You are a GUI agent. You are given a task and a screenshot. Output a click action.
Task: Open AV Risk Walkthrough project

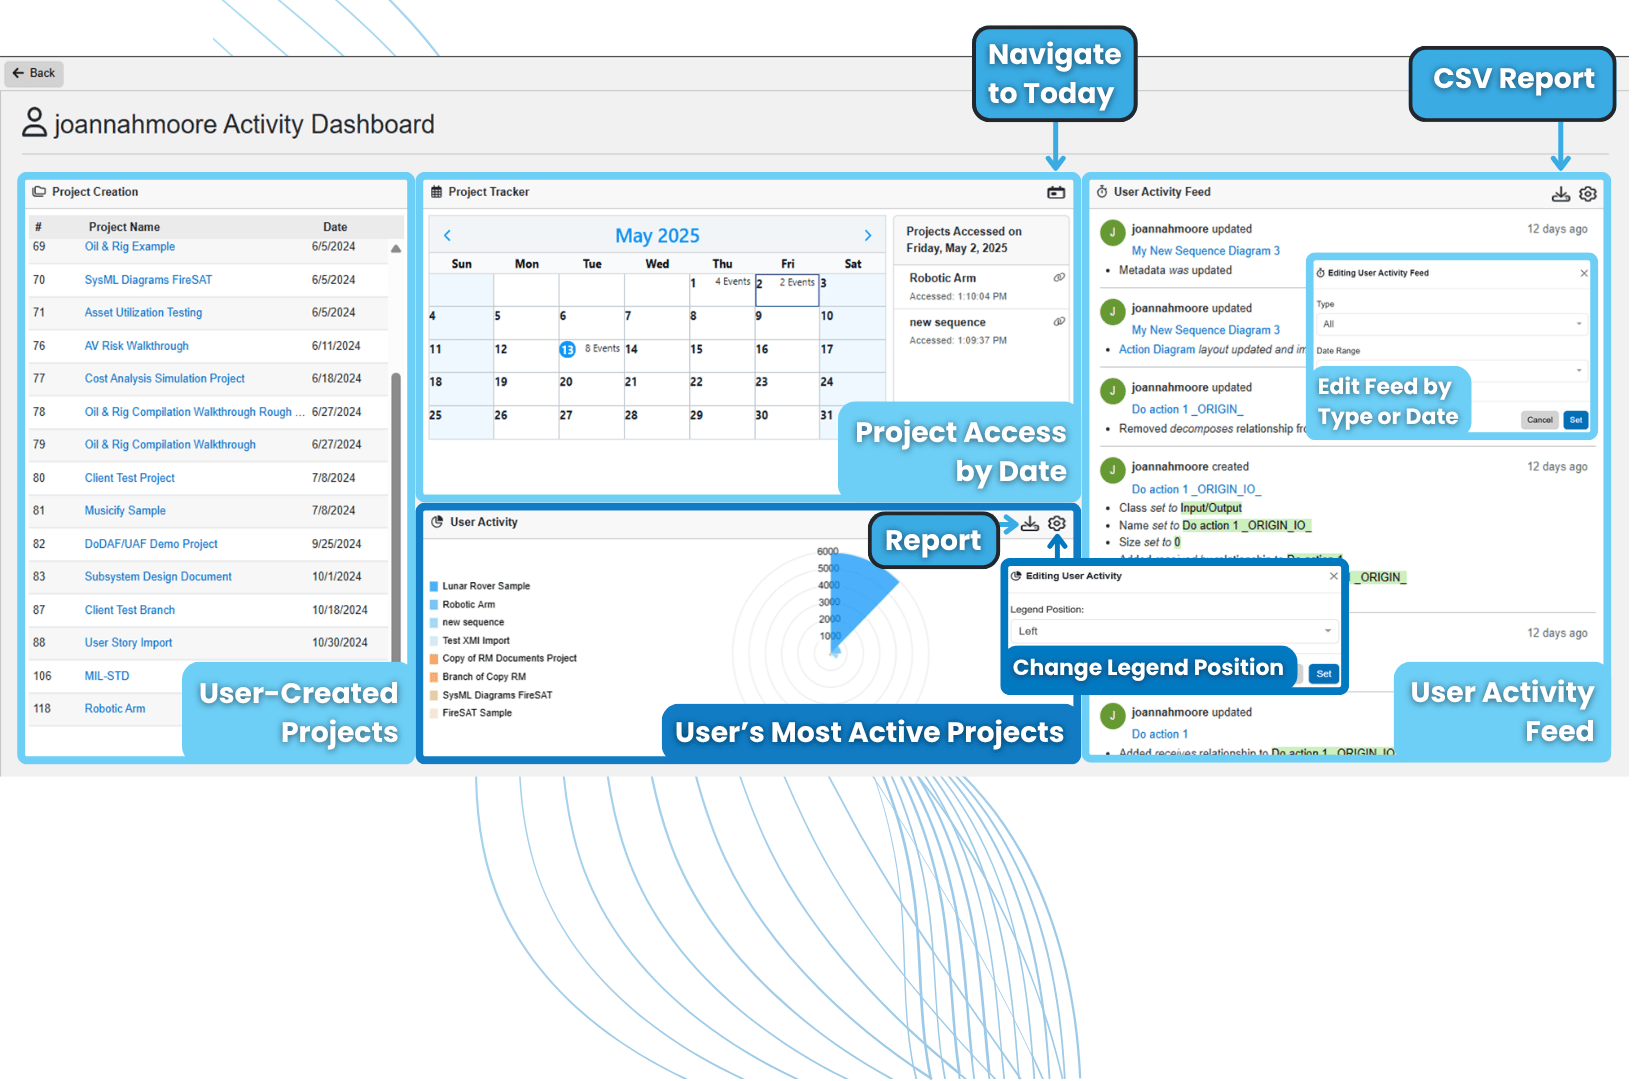136,346
